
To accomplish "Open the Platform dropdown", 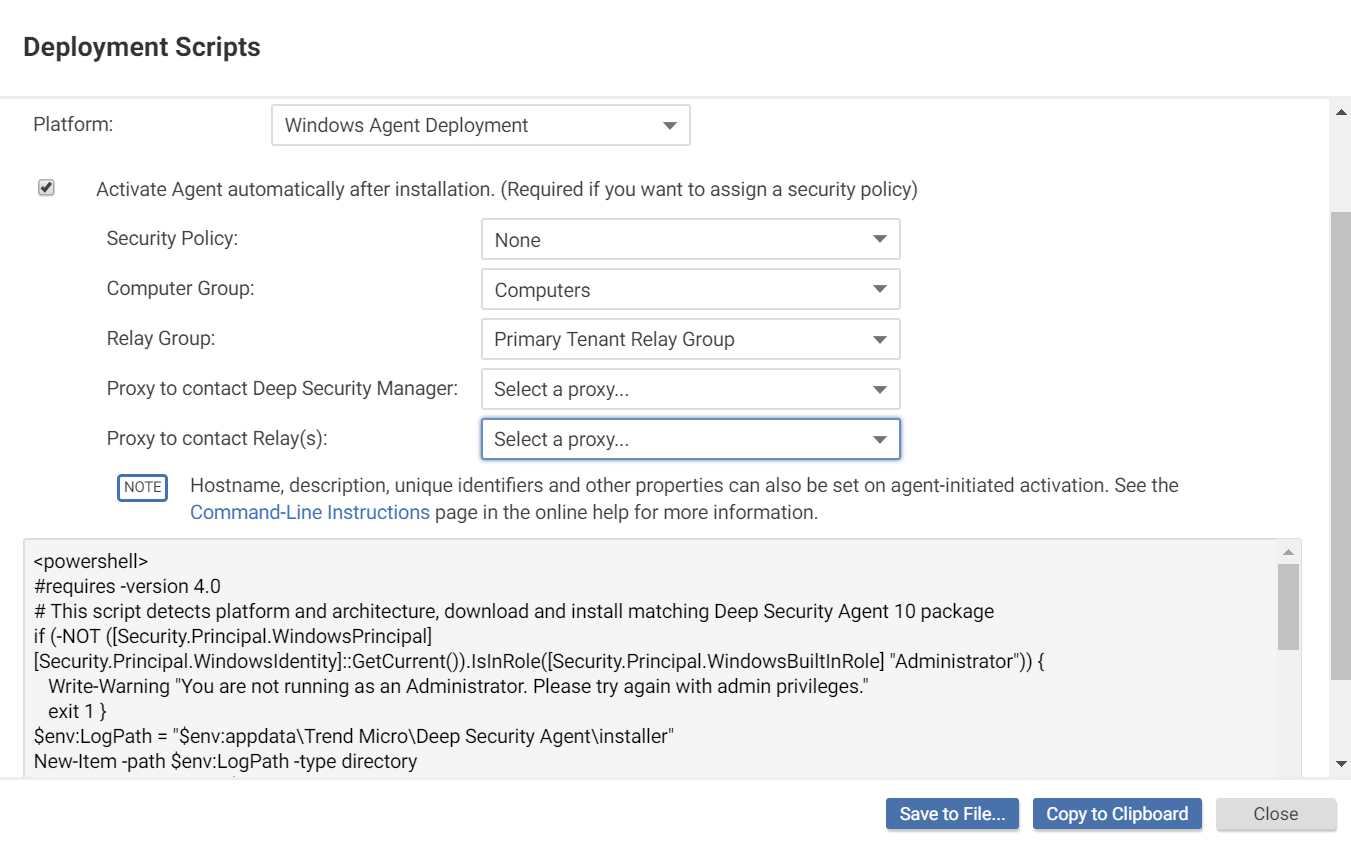I will (480, 126).
